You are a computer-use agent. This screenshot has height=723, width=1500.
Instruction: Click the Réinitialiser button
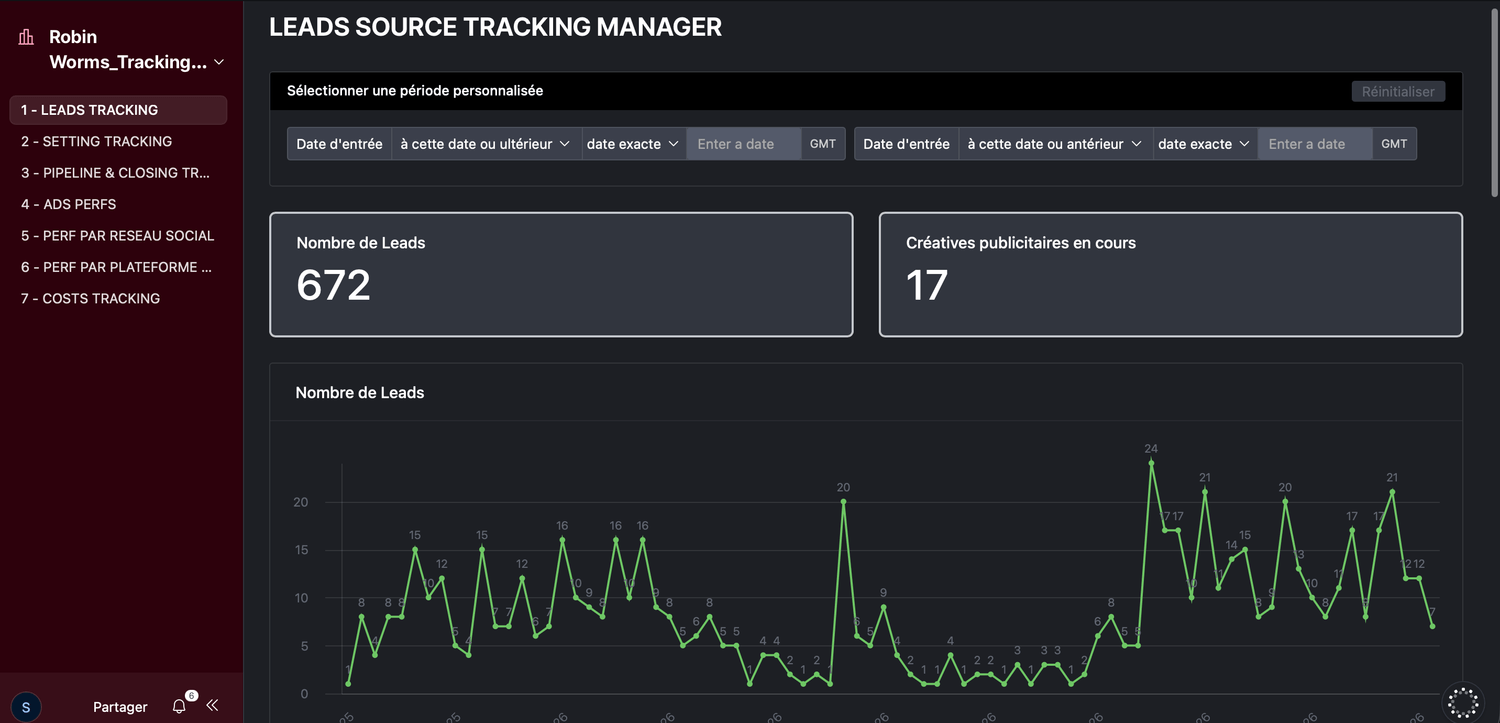[x=1398, y=91]
